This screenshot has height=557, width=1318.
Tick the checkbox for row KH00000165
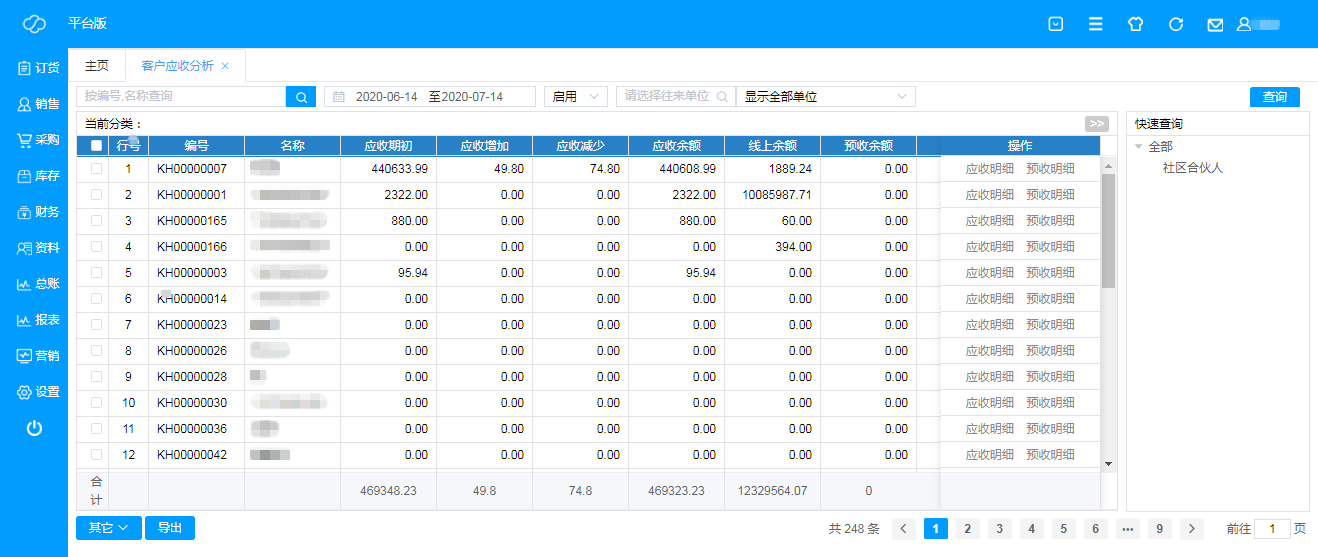tap(96, 221)
